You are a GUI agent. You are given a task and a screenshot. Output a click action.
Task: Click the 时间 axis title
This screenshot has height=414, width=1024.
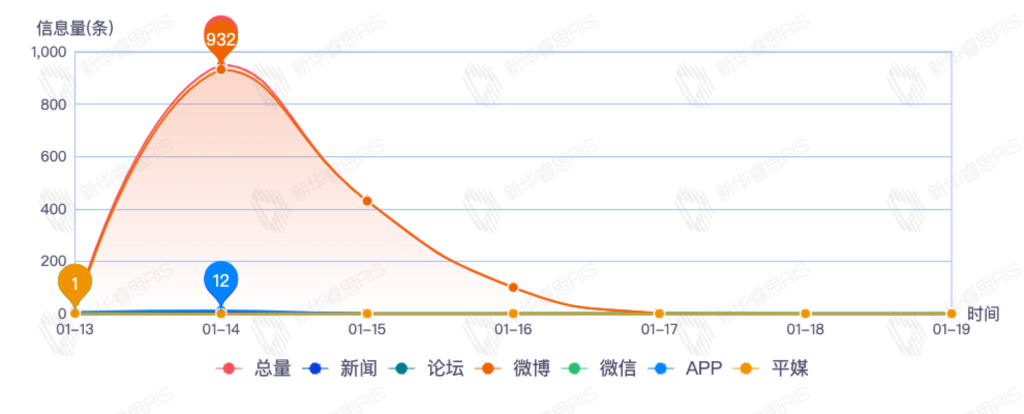(983, 314)
